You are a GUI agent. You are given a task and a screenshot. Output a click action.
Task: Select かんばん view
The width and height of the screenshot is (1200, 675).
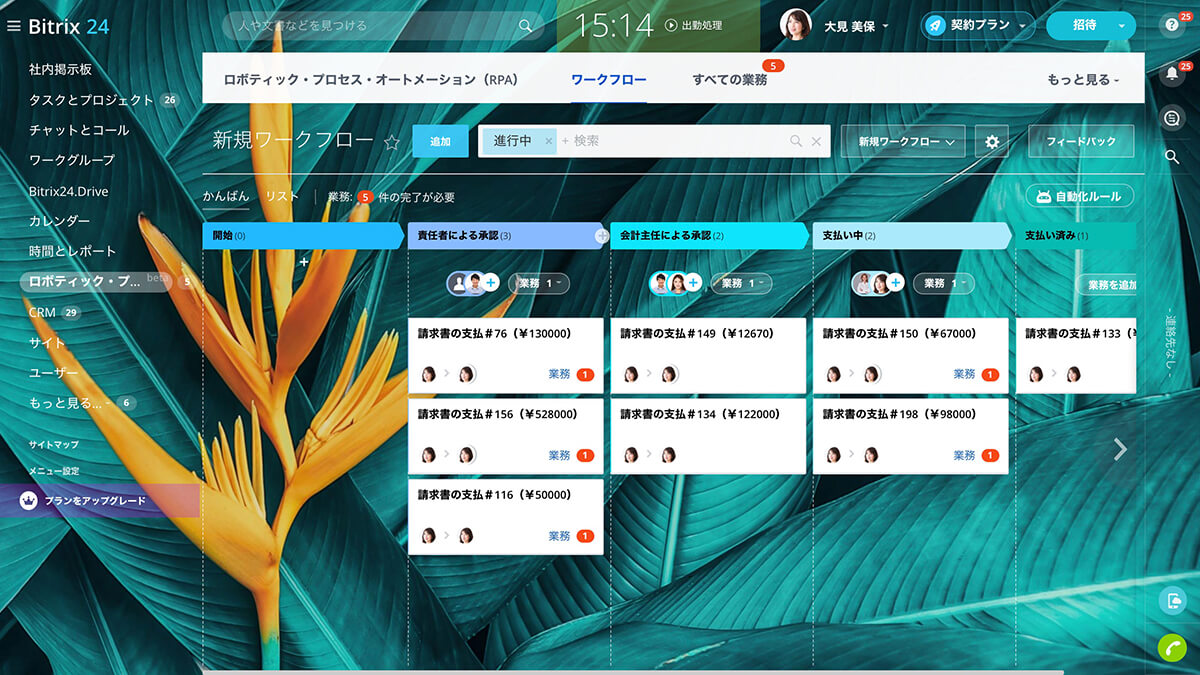[226, 197]
